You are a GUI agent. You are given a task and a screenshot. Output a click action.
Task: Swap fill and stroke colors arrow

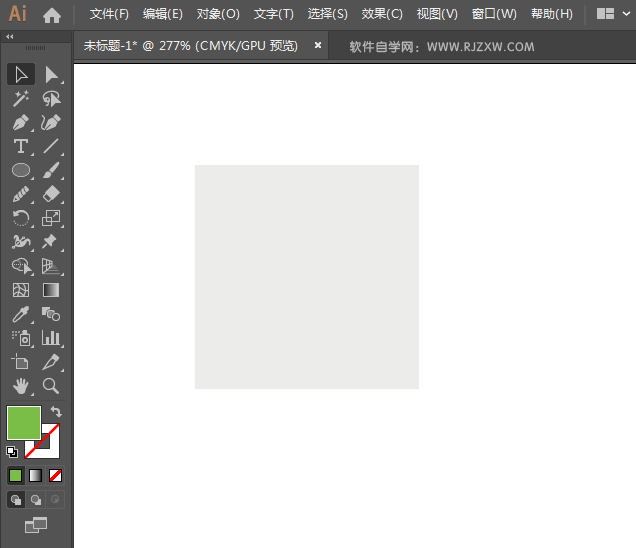coord(56,412)
